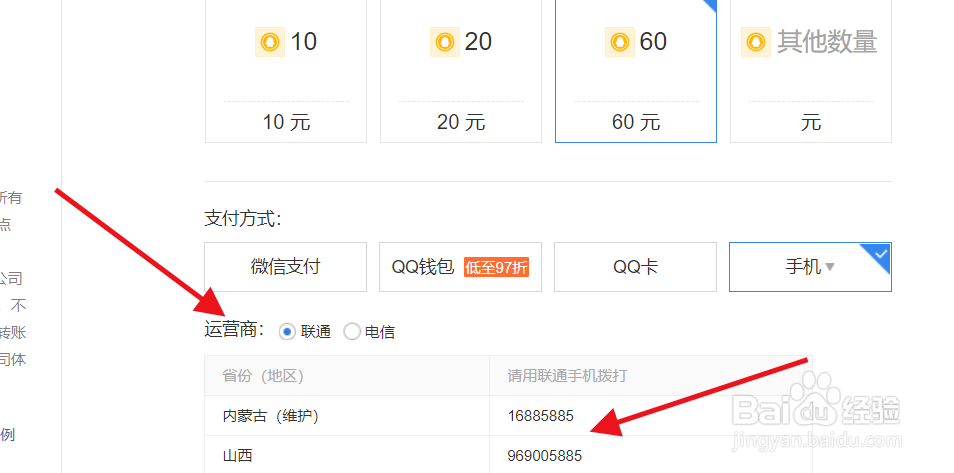Click the dropdown arrow next to 手机
Viewport: 954px width, 473px height.
830,267
